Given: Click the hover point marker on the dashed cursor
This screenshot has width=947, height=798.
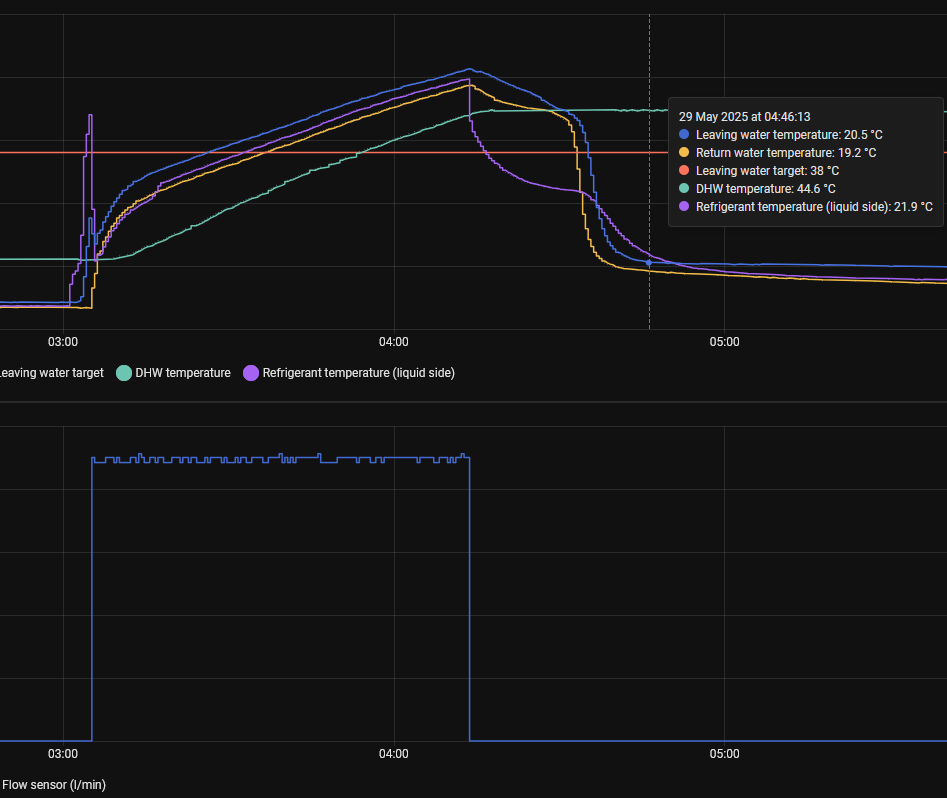Looking at the screenshot, I should point(649,263).
